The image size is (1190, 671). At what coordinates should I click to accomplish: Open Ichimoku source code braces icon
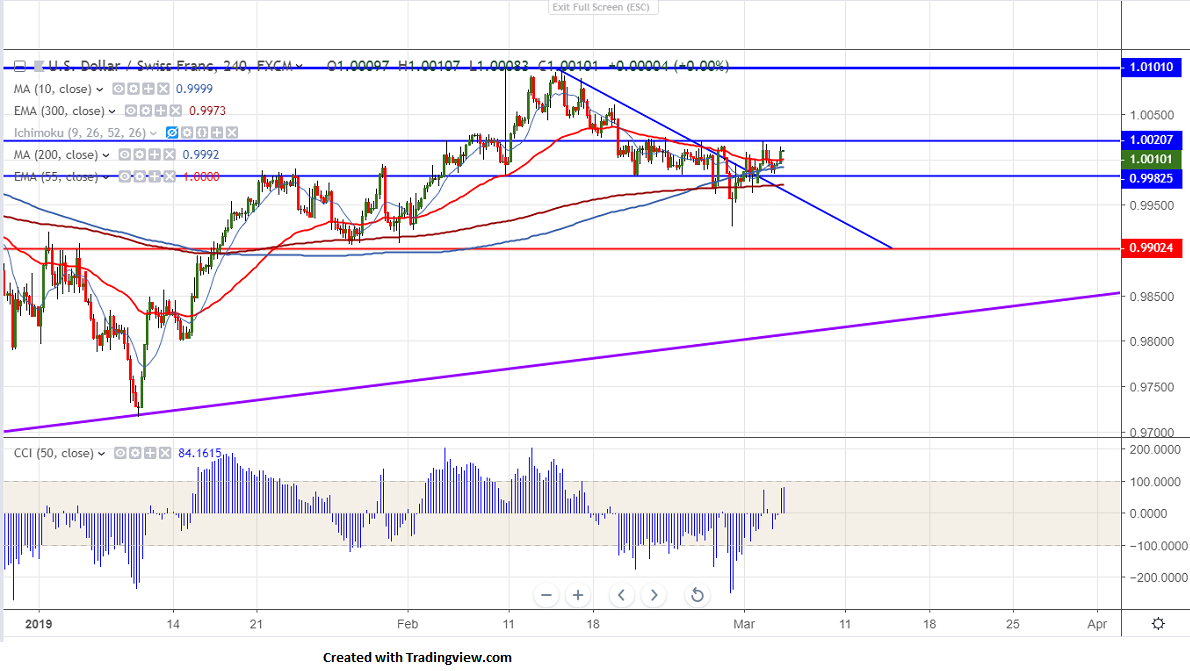tap(202, 132)
